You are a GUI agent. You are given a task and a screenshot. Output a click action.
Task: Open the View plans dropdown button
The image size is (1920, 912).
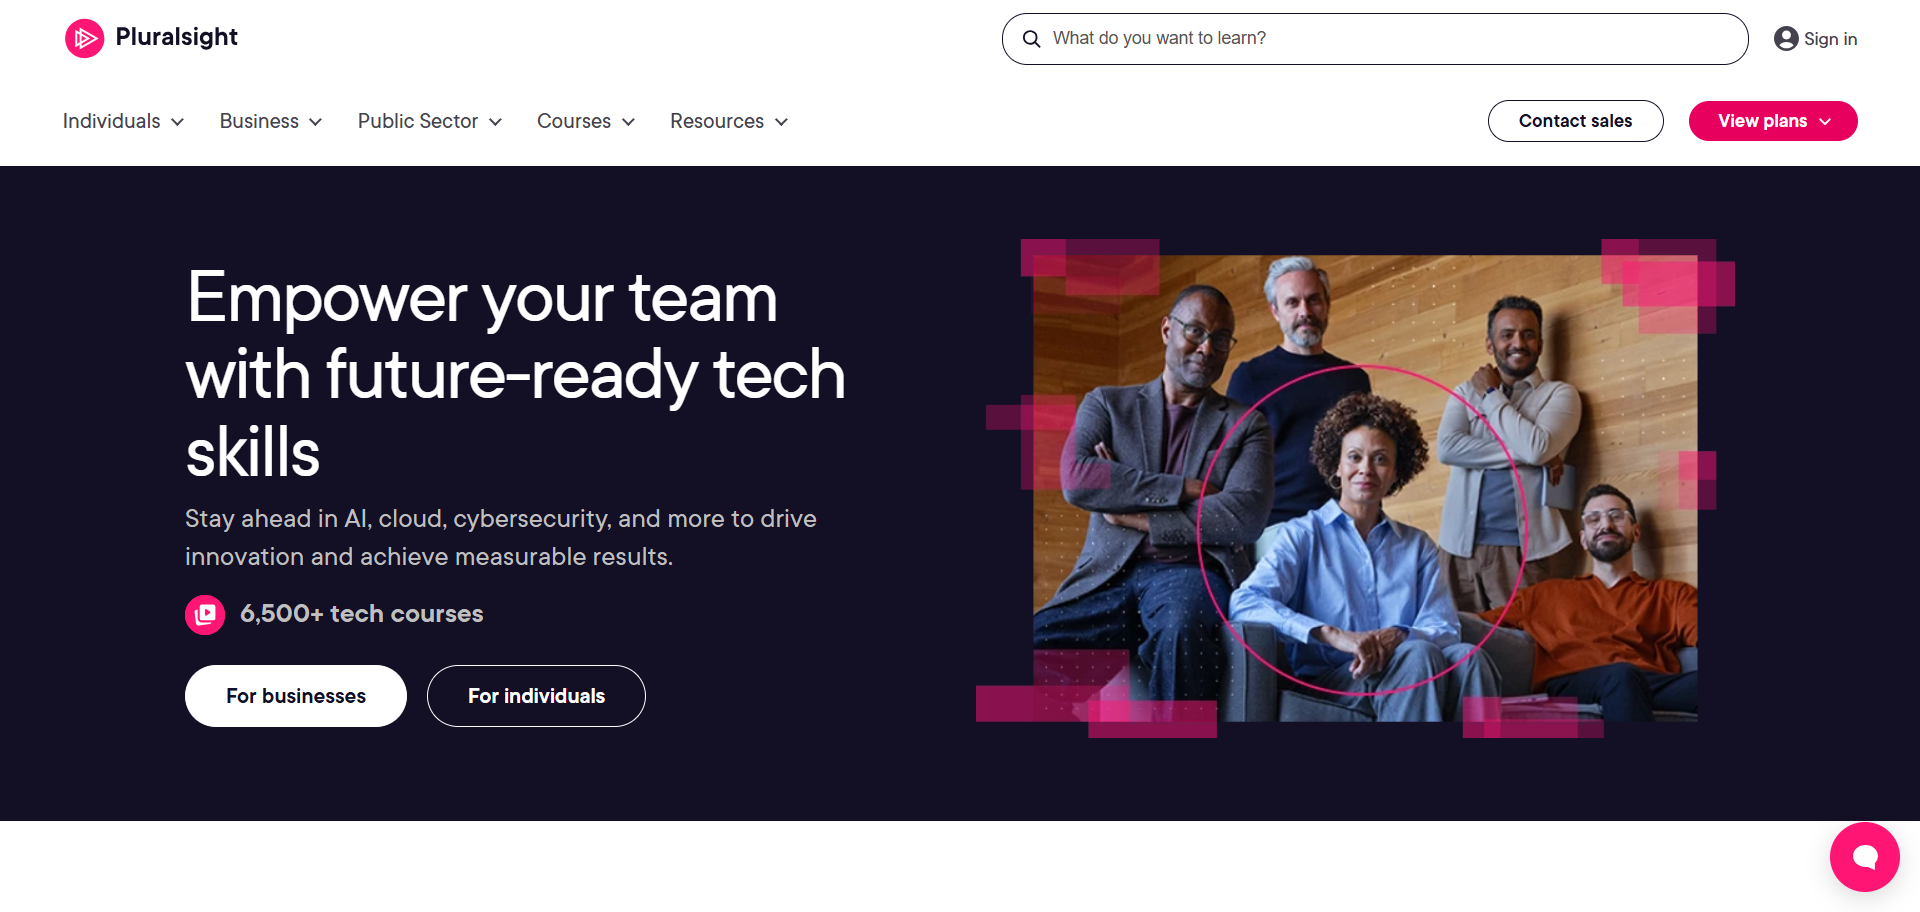tap(1773, 121)
